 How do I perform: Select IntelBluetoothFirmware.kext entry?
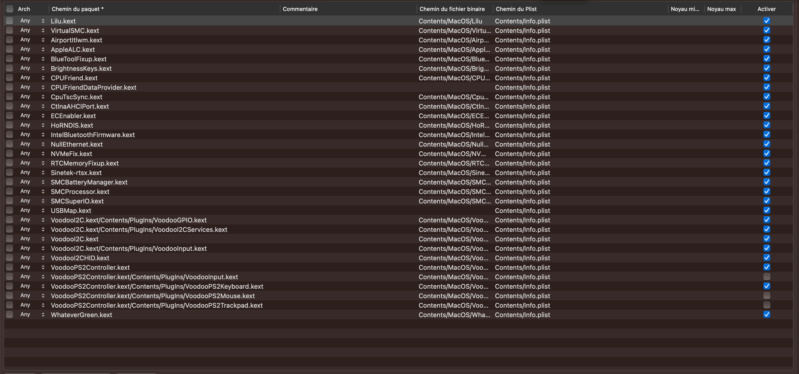click(x=92, y=135)
